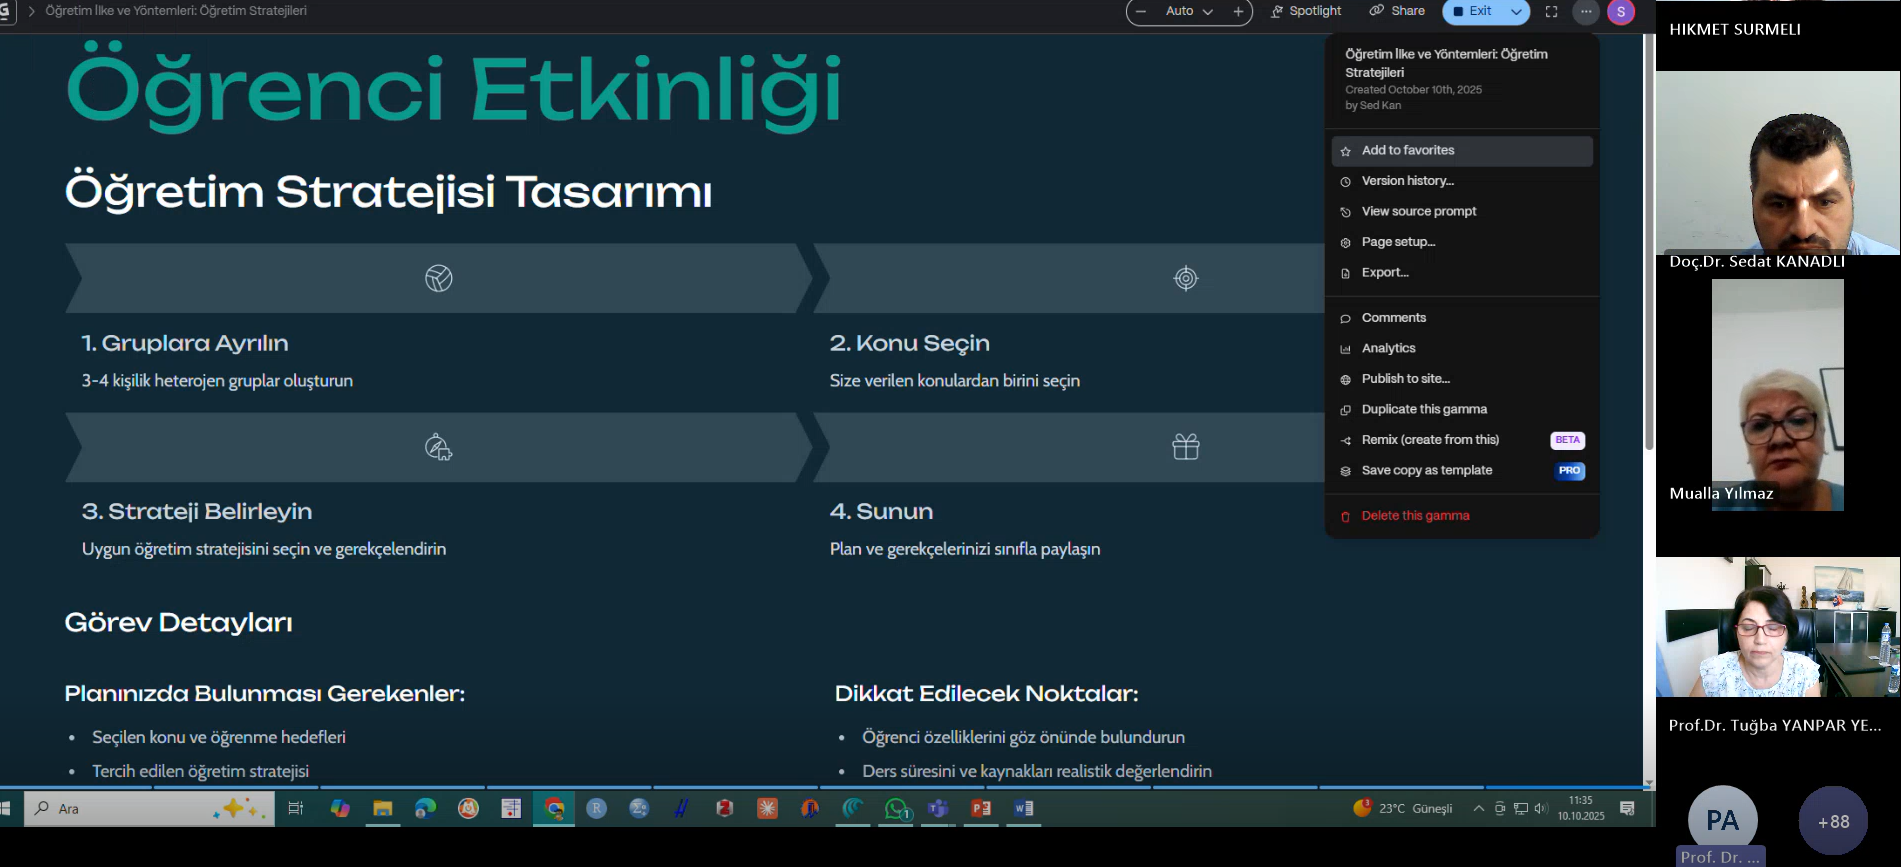Image resolution: width=1901 pixels, height=867 pixels.
Task: Click the zoom in plus icon
Action: [x=1238, y=11]
